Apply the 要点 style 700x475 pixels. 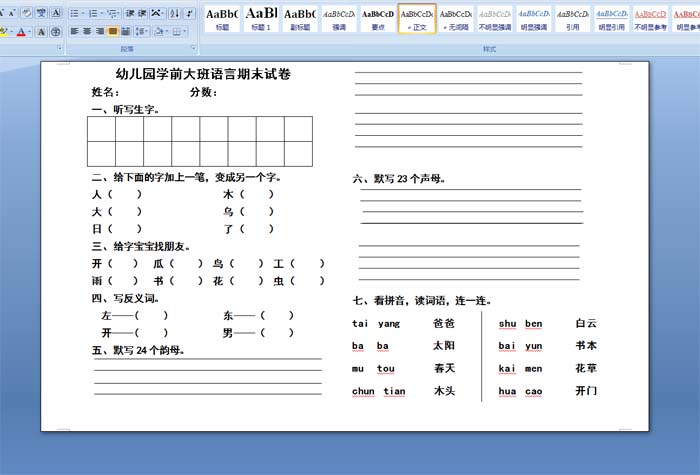378,18
